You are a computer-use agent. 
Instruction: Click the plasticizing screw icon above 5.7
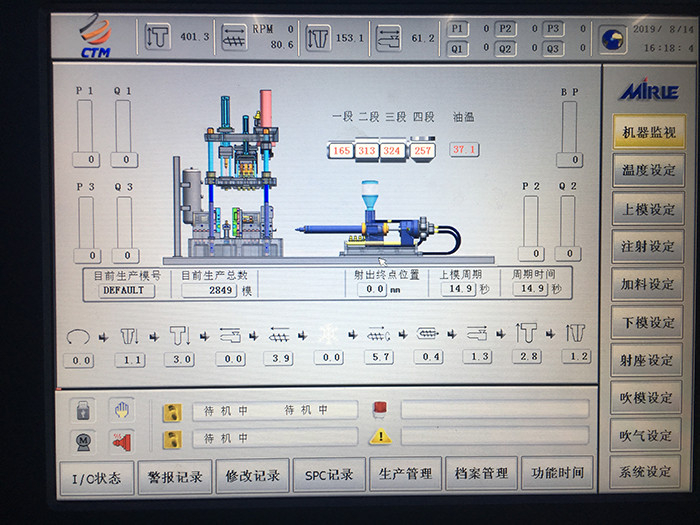378,334
